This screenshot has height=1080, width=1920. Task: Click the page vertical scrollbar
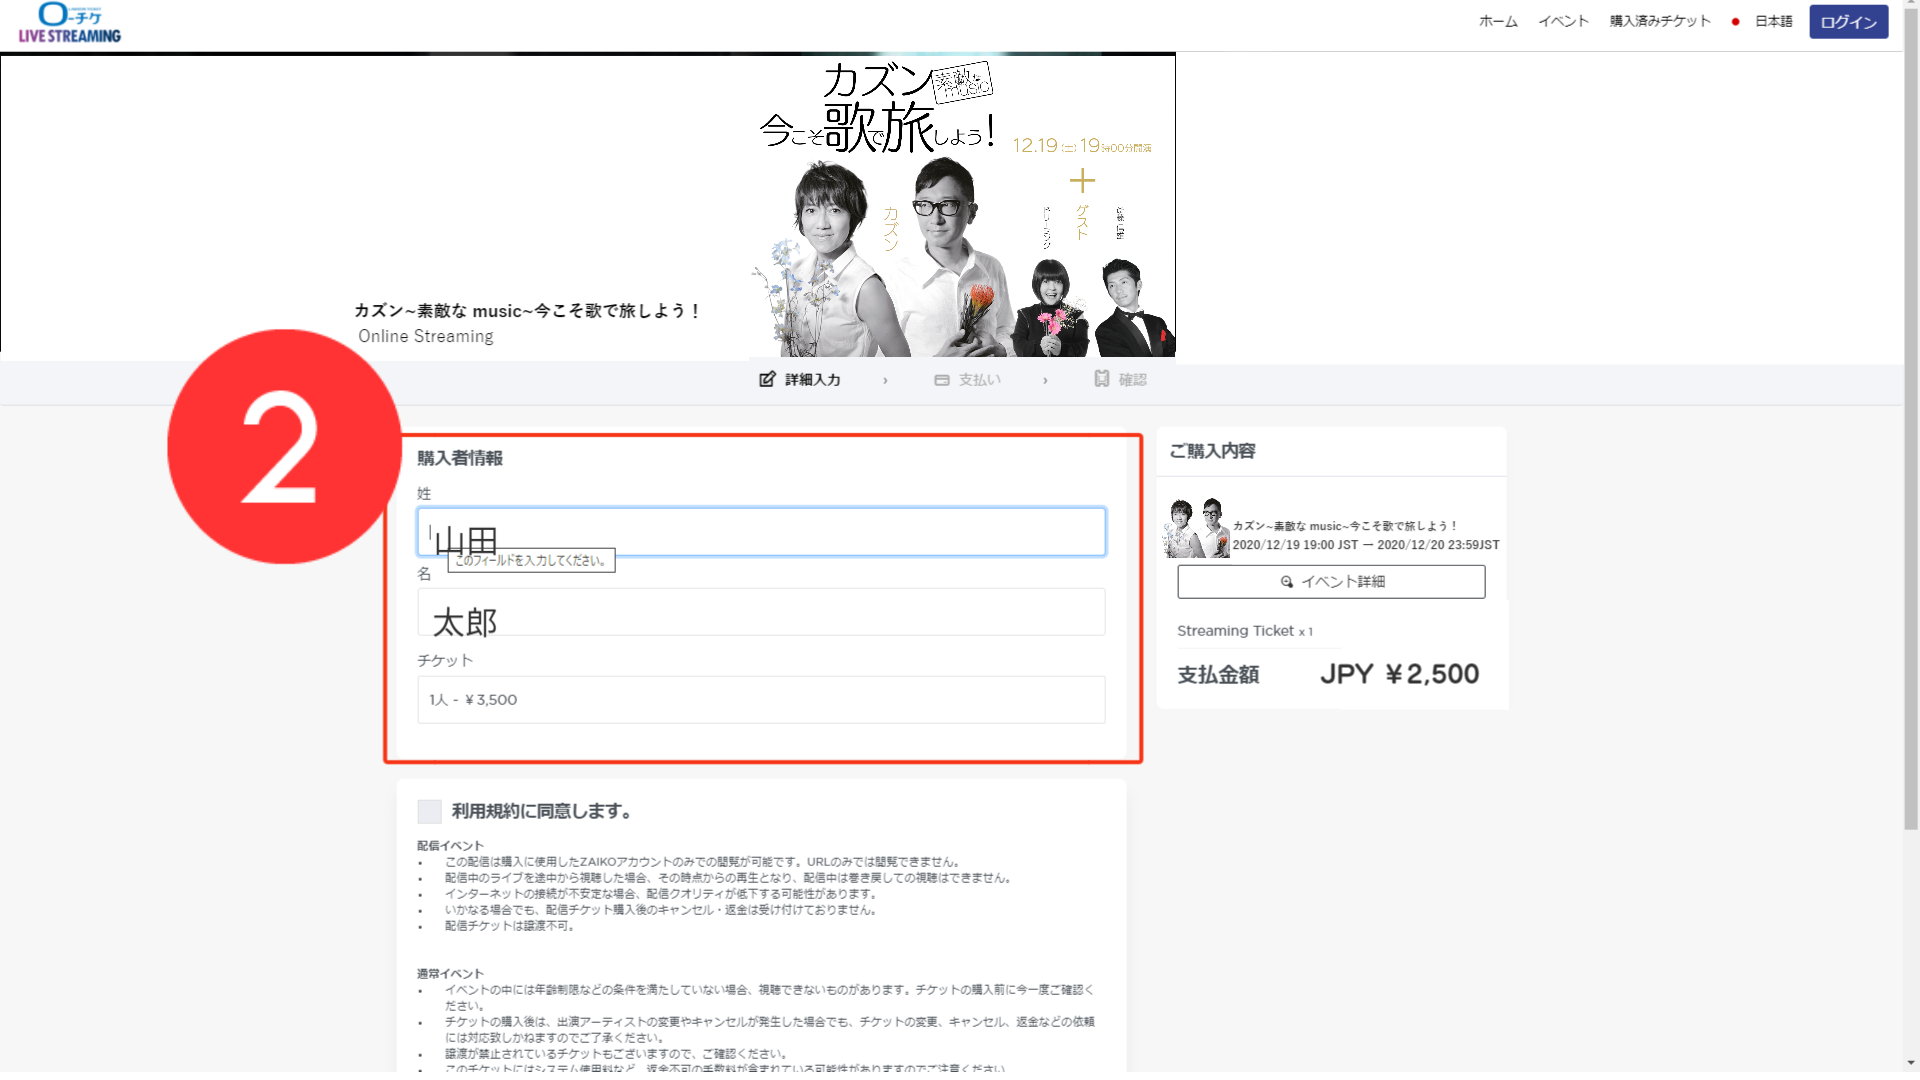tap(1911, 420)
